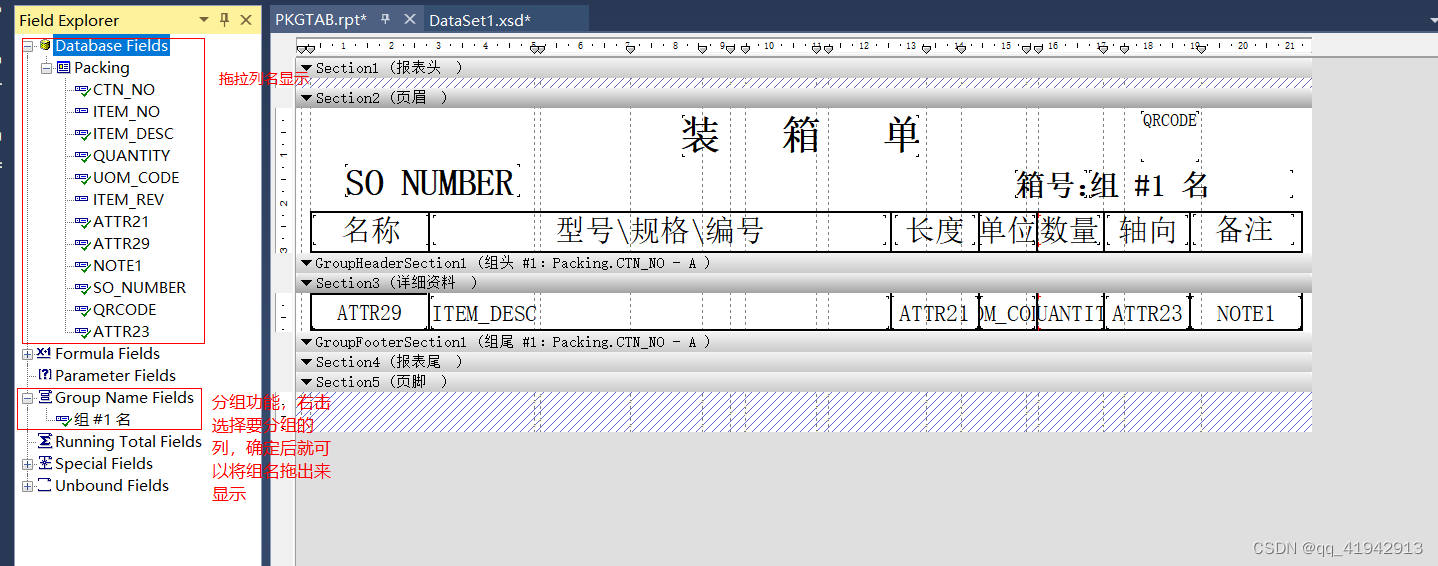Image resolution: width=1438 pixels, height=566 pixels.
Task: Expand the Formula Fields node
Action: [27, 354]
